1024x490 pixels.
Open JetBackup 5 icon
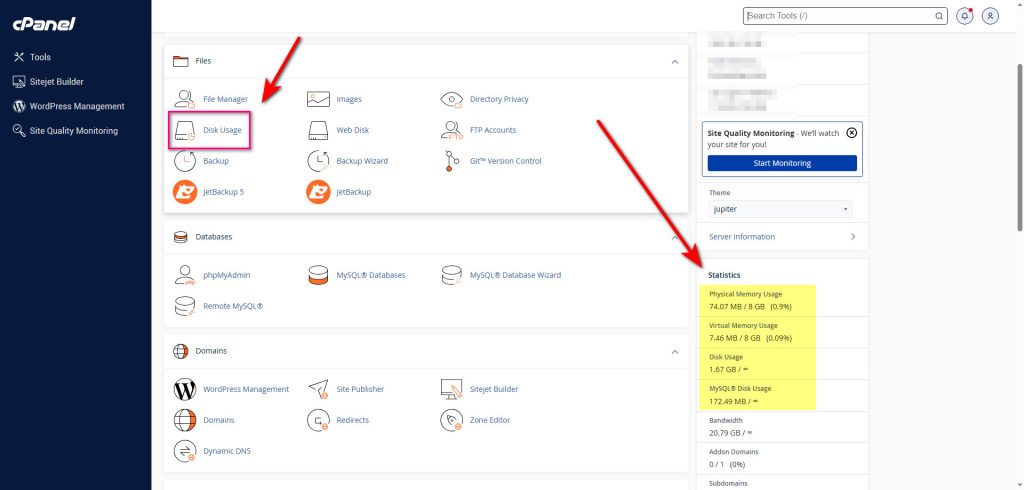point(185,191)
